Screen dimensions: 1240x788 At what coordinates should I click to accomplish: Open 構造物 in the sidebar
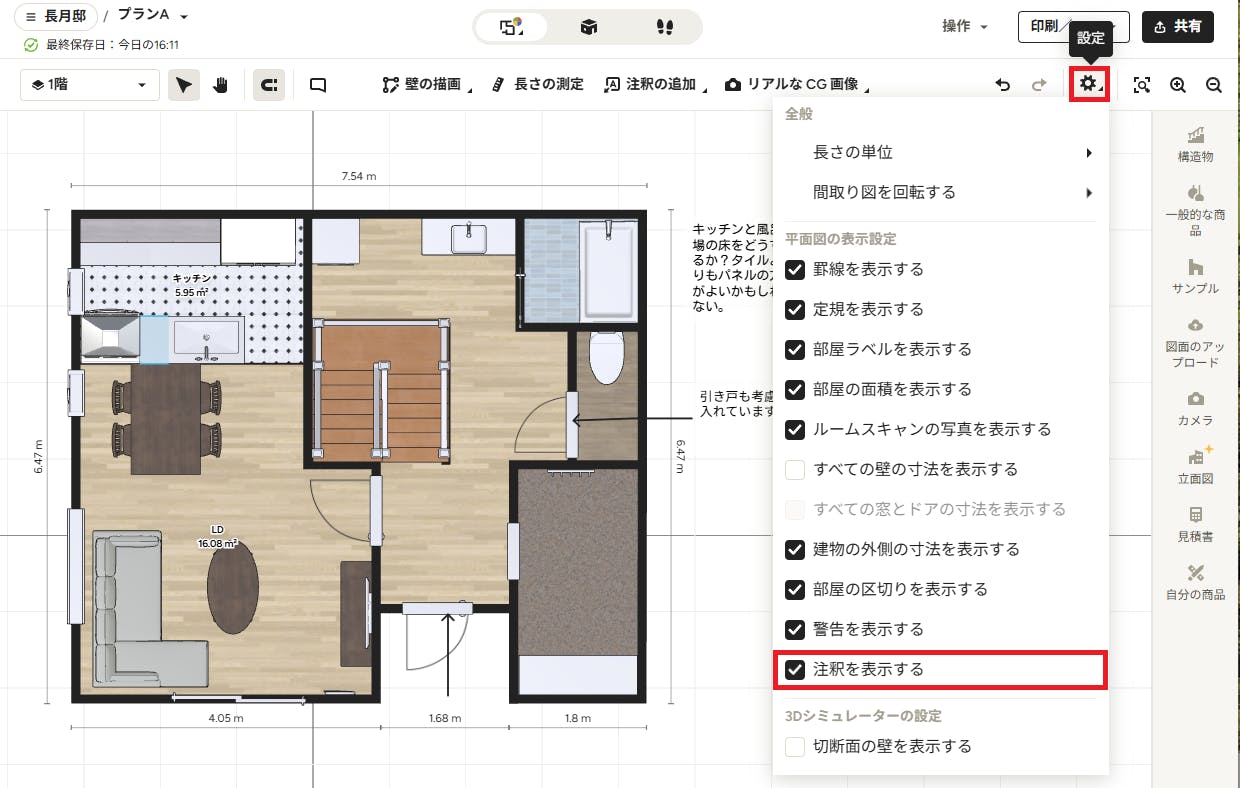click(1195, 144)
